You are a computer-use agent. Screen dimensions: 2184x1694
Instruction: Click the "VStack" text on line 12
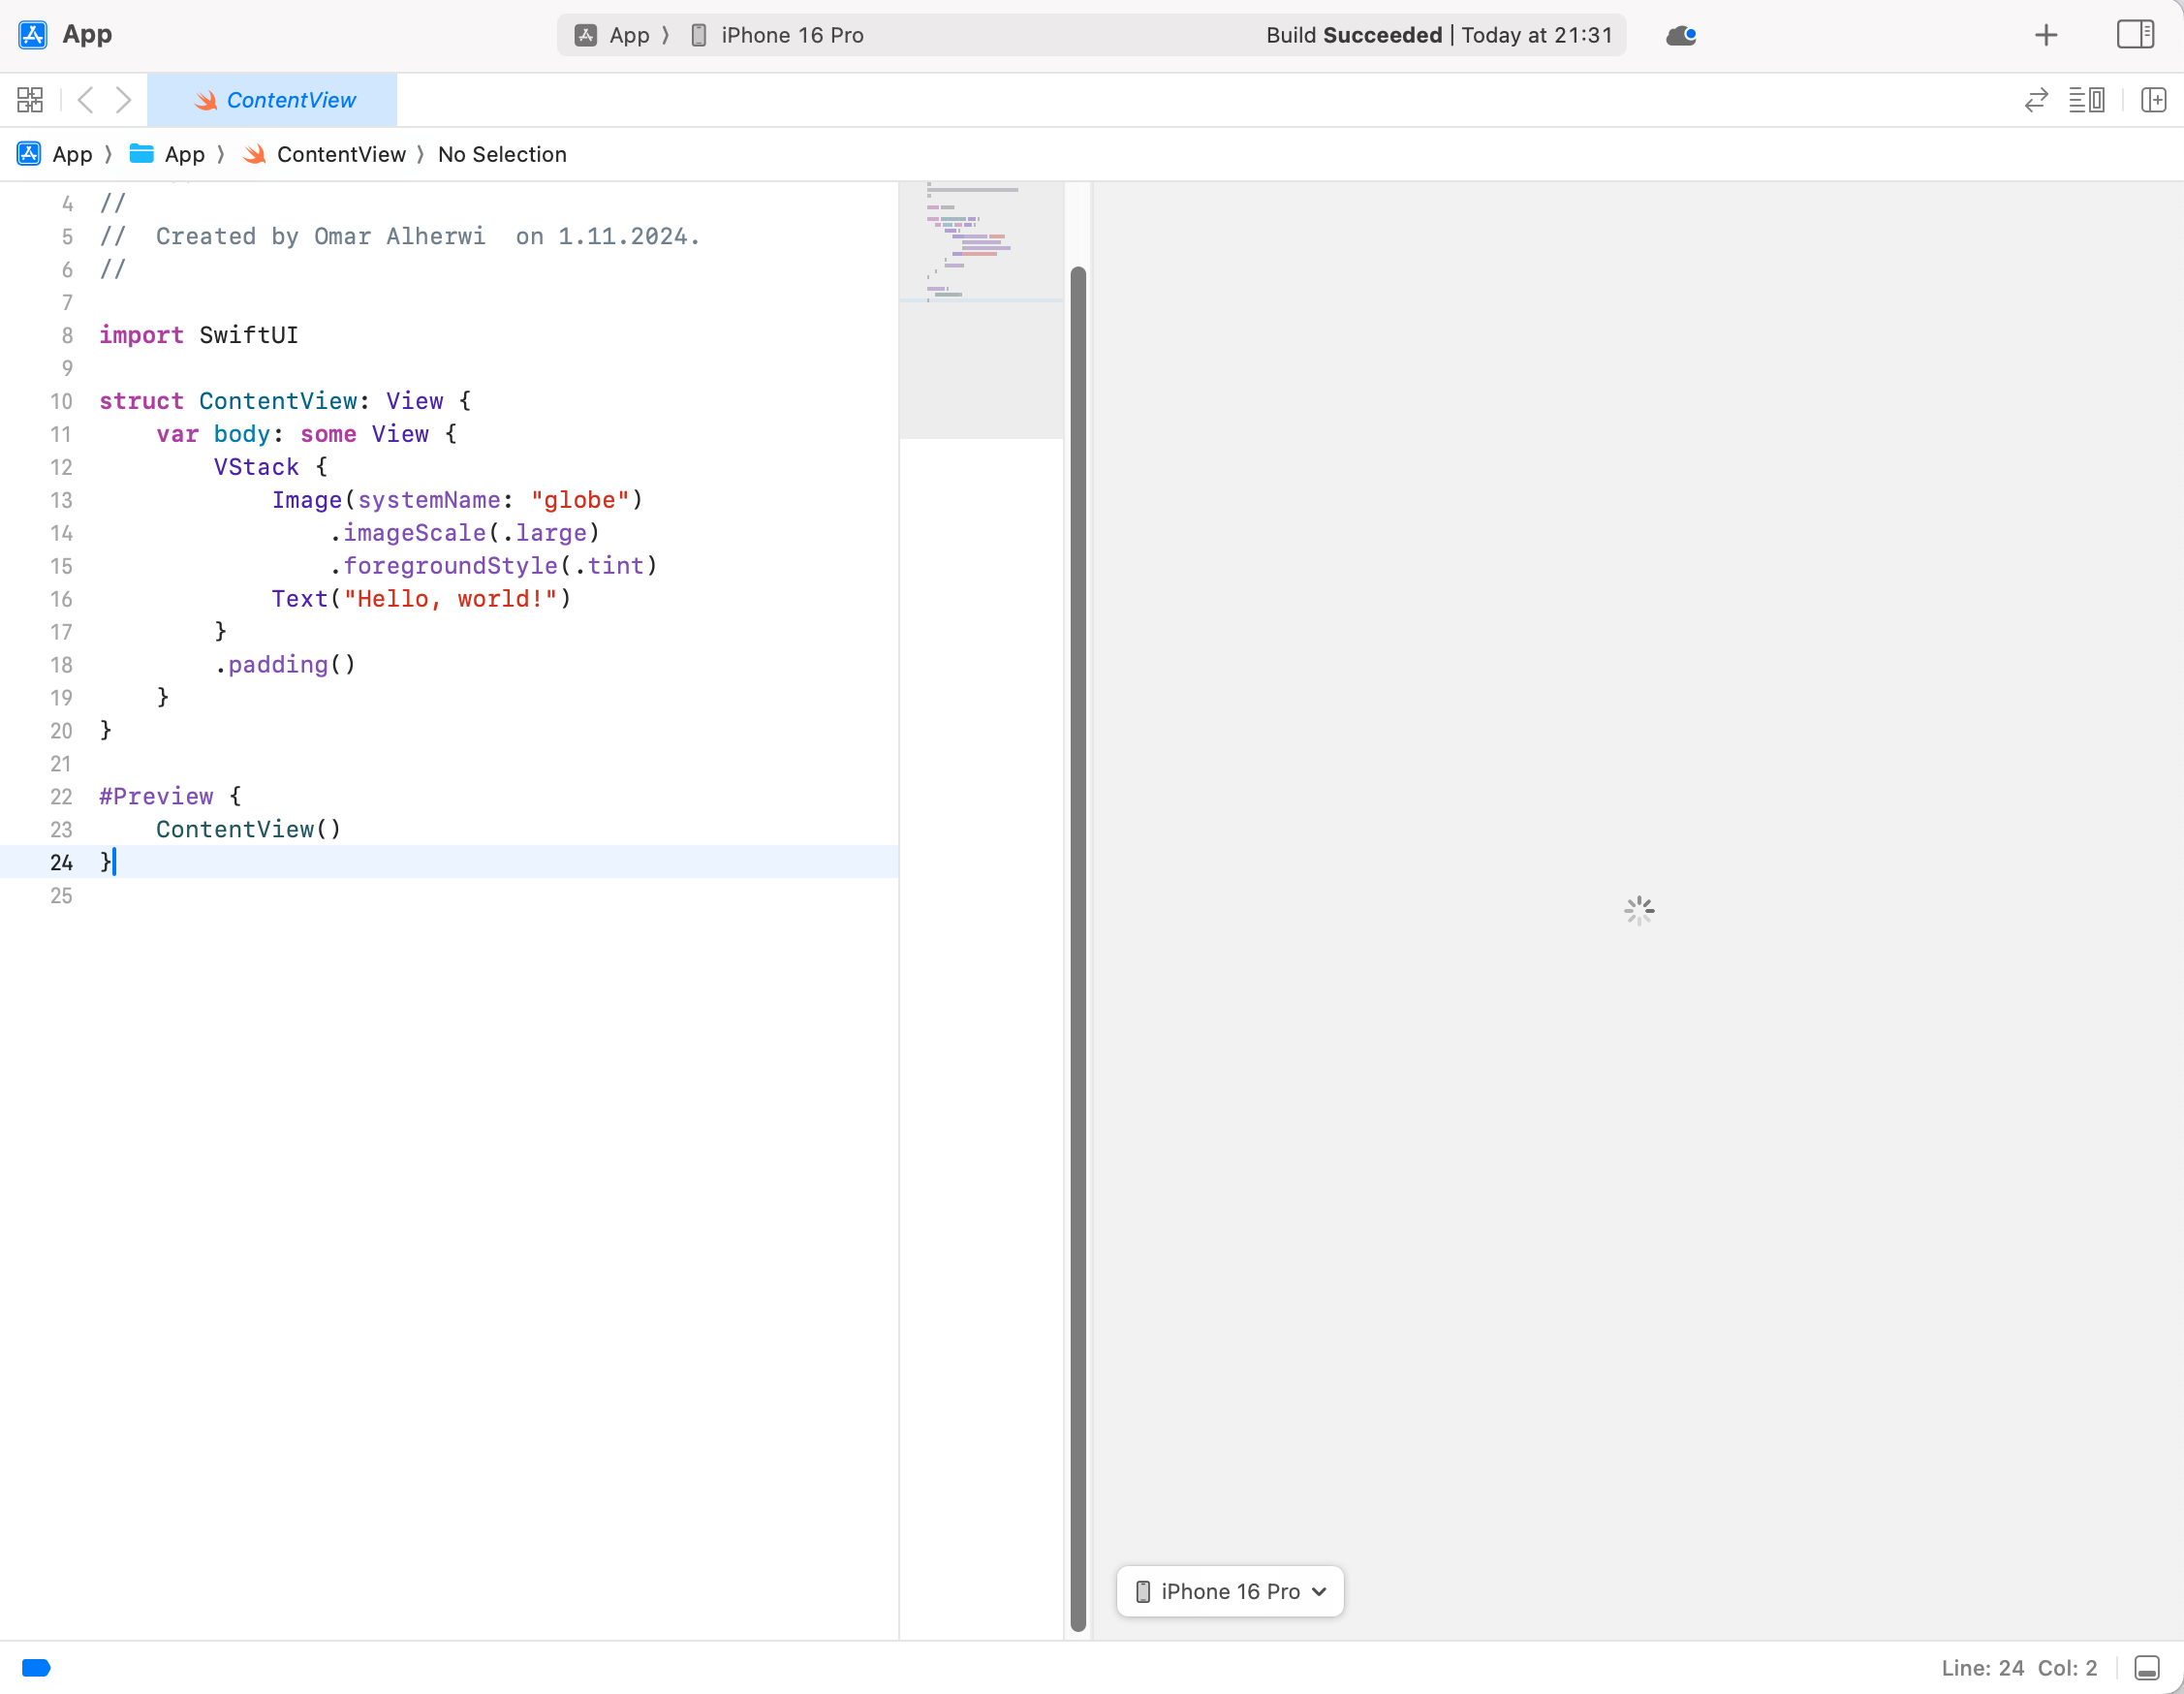pos(256,467)
